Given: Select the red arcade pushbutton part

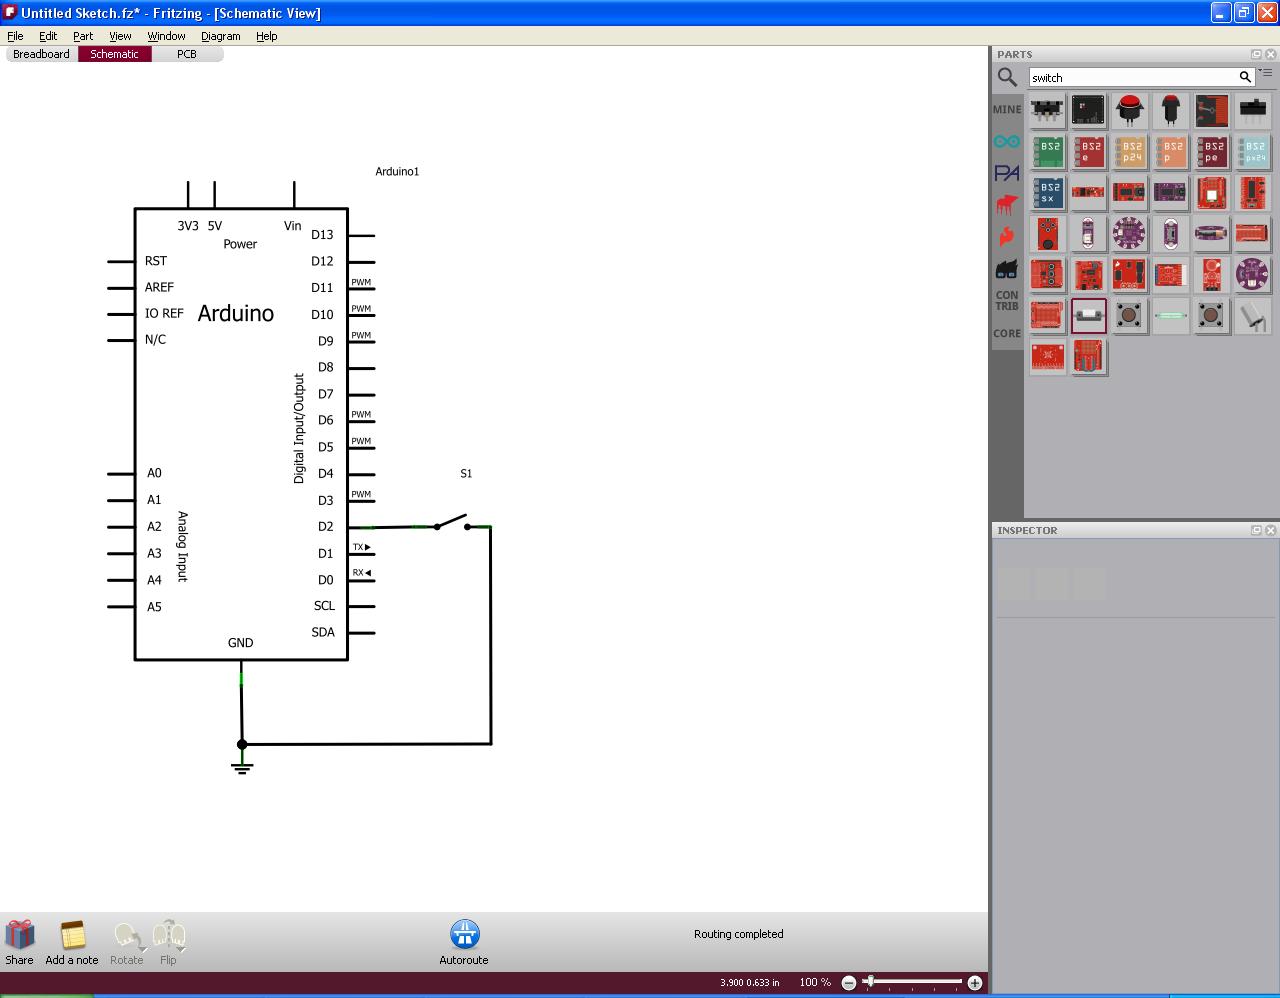Looking at the screenshot, I should (1130, 110).
